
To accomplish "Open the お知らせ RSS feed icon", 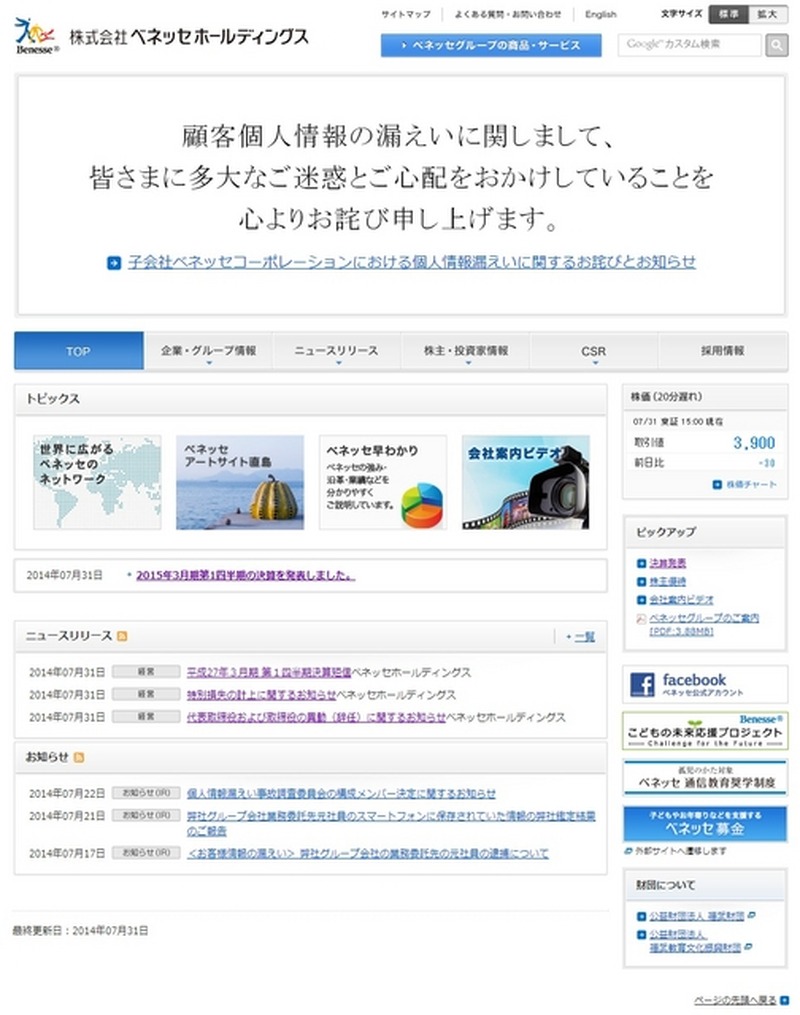I will tap(79, 757).
